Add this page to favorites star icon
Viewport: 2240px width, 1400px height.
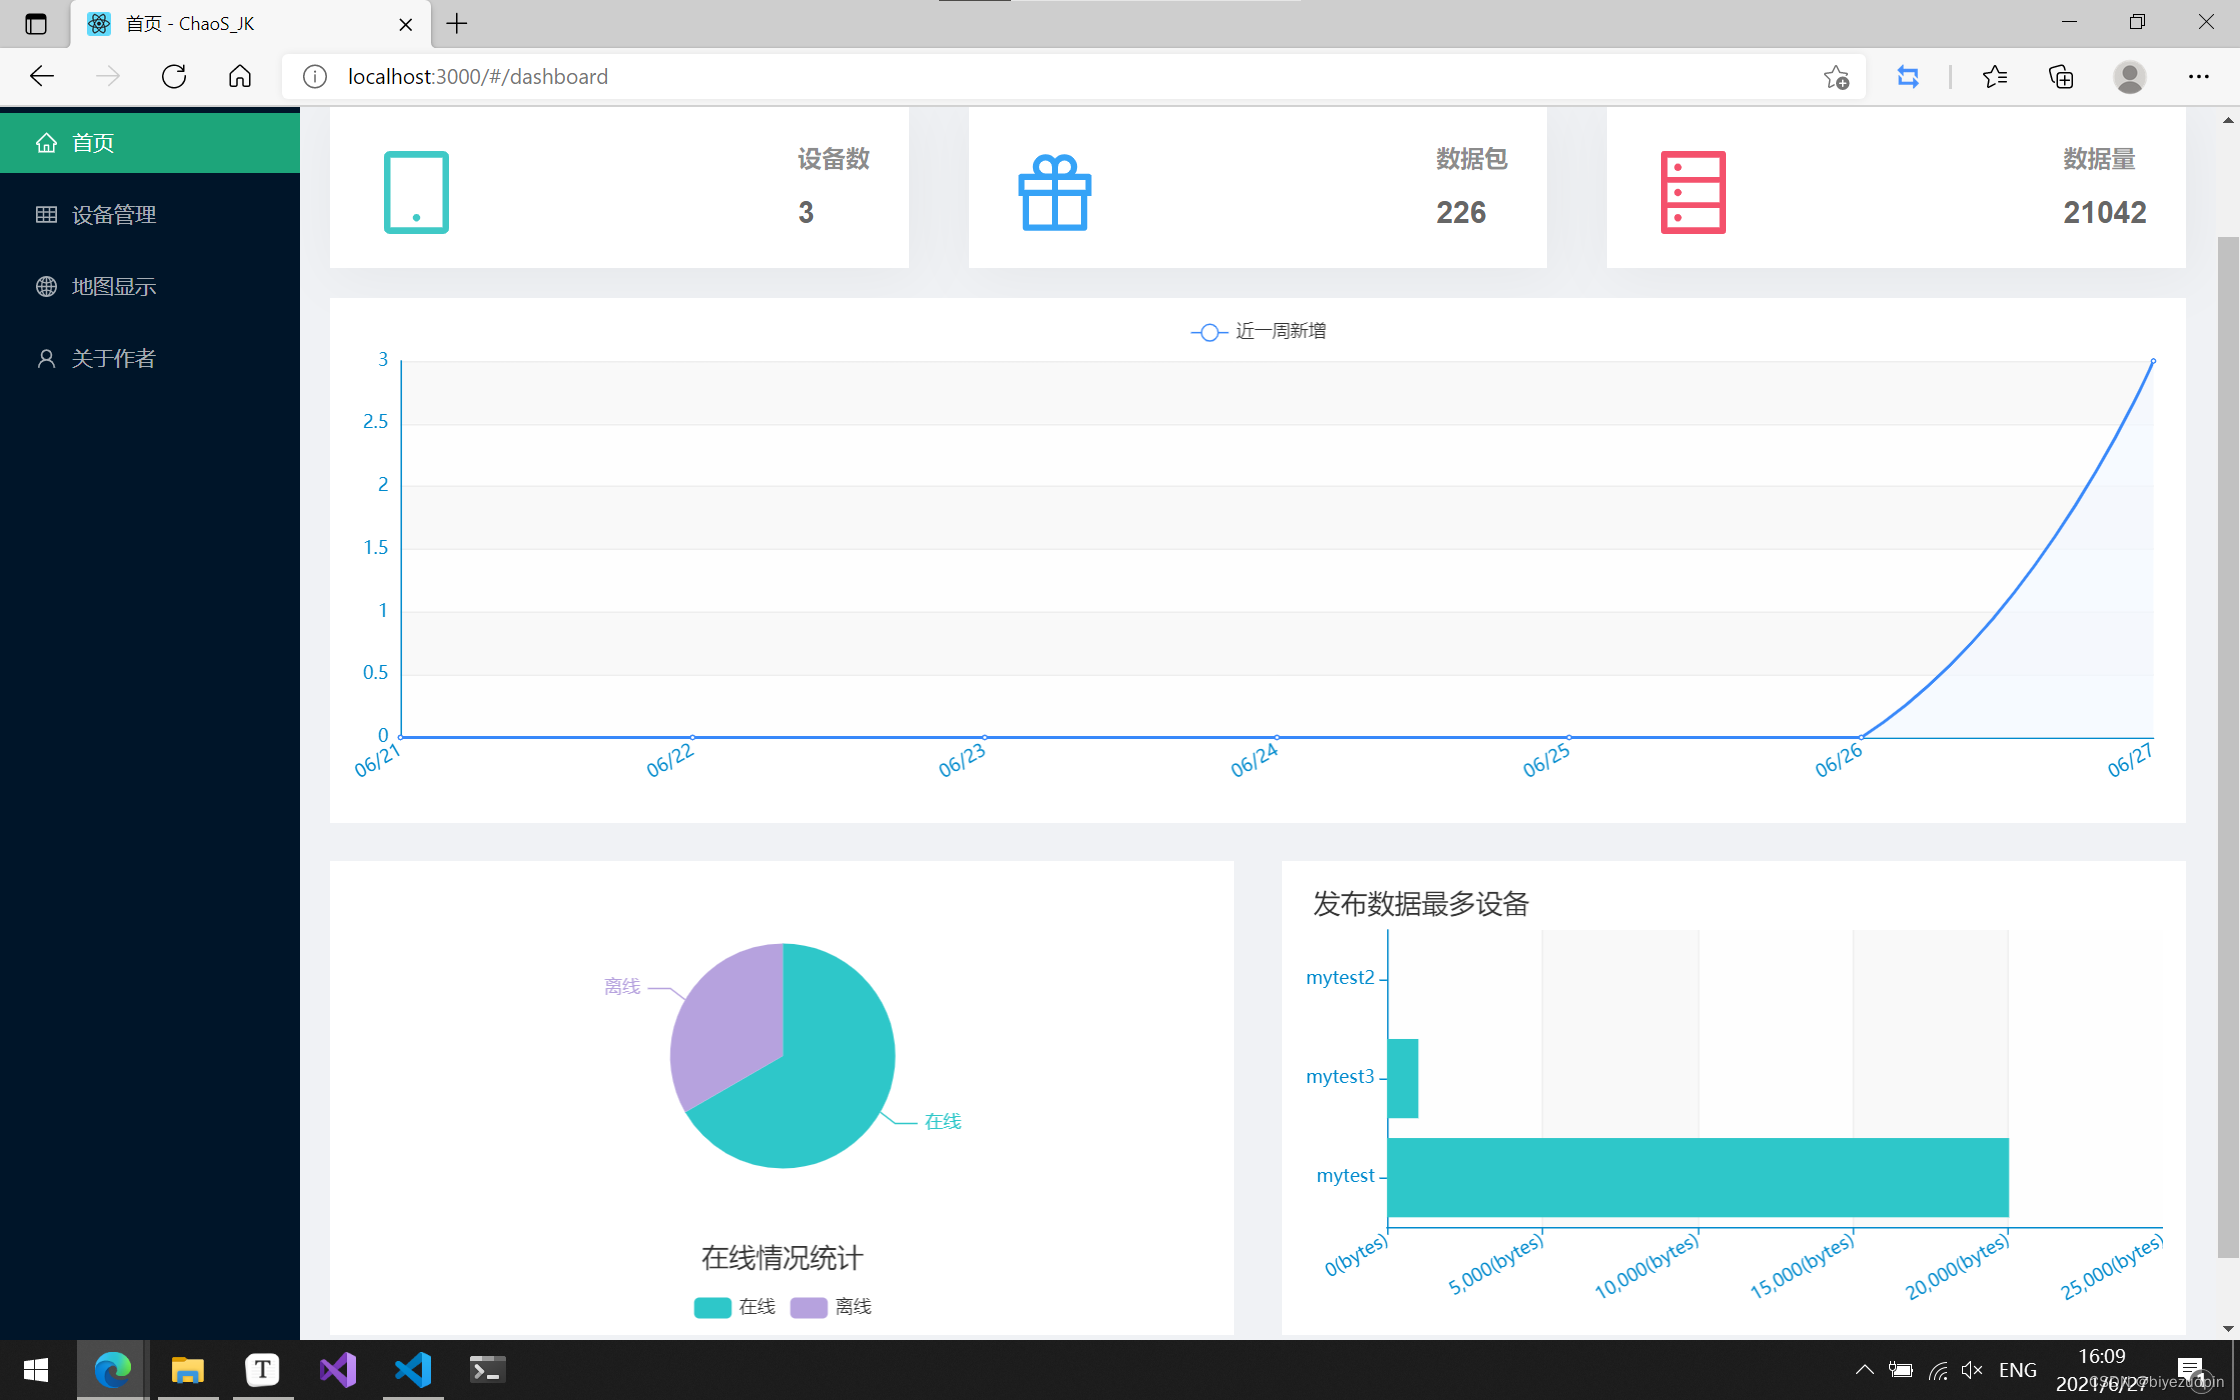click(1835, 77)
